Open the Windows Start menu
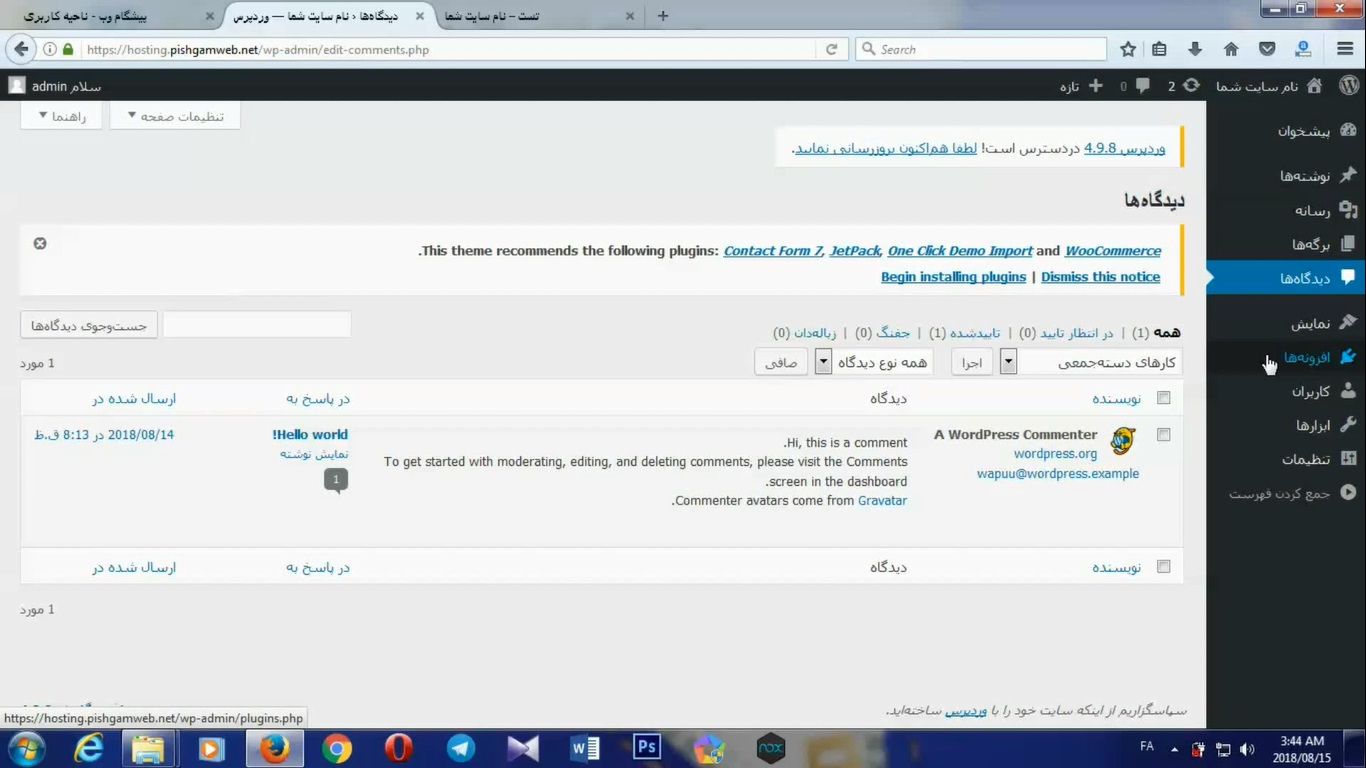This screenshot has height=768, width=1366. (26, 748)
